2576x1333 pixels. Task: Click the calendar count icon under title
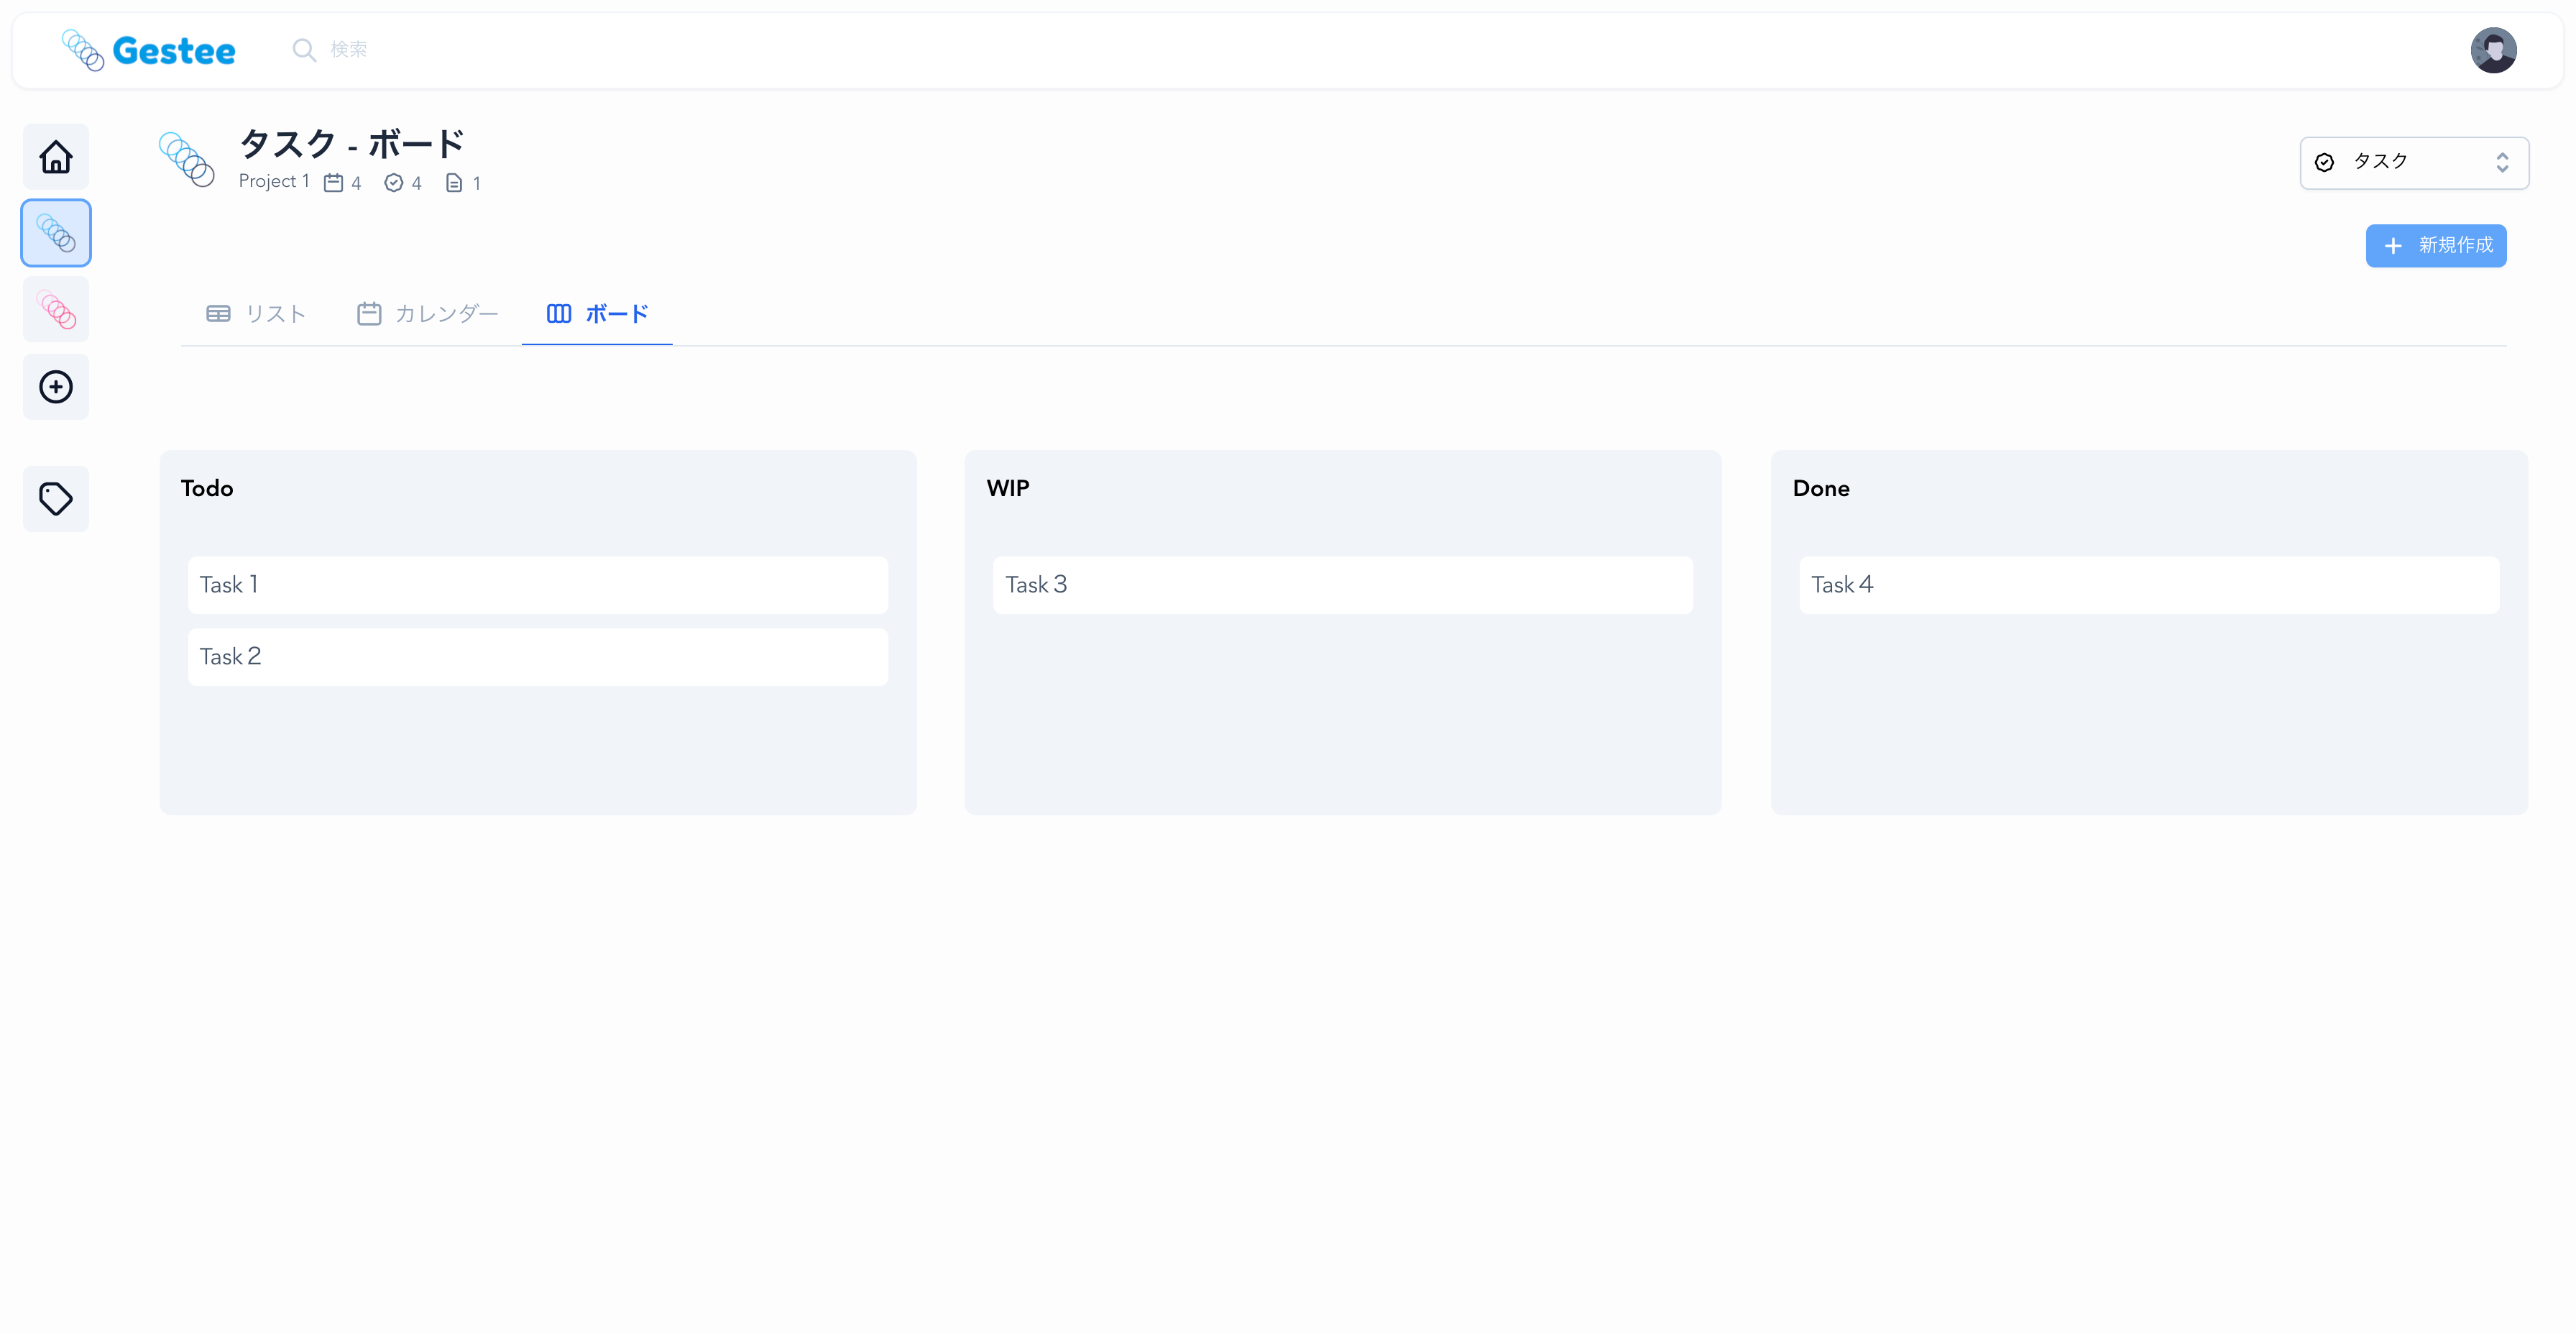pos(334,183)
